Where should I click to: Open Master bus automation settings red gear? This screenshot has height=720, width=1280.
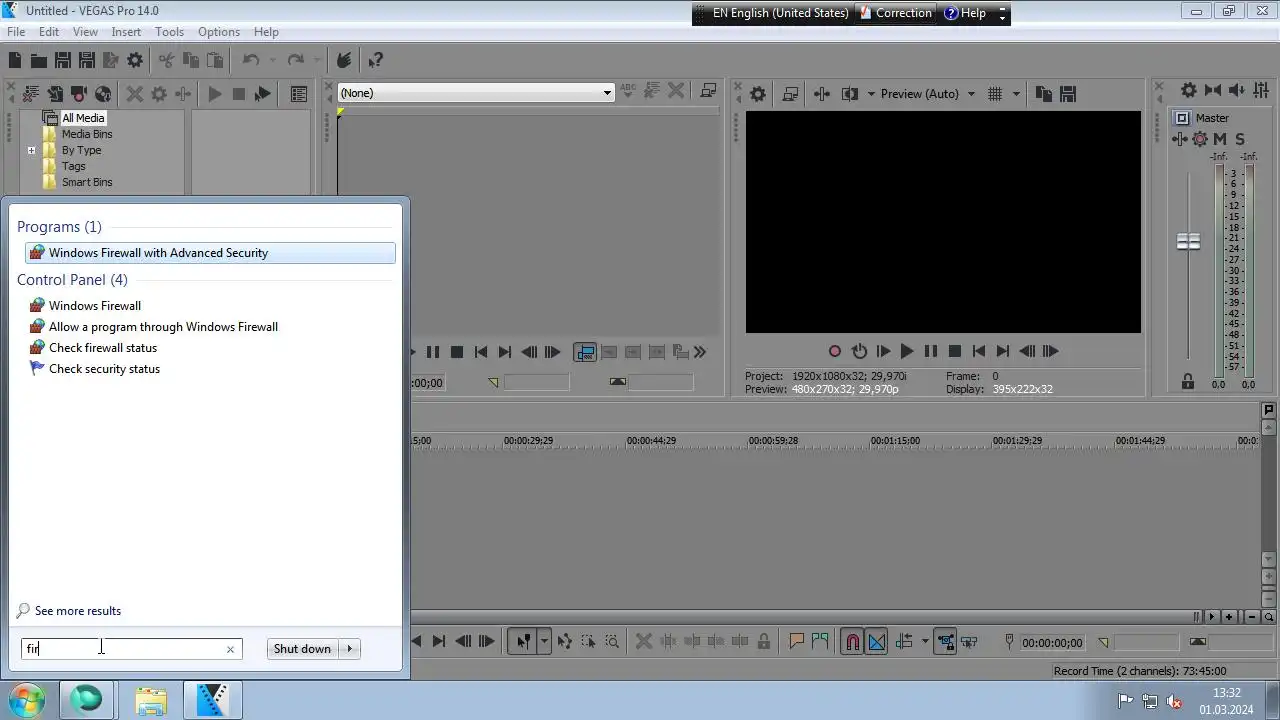(x=1200, y=139)
